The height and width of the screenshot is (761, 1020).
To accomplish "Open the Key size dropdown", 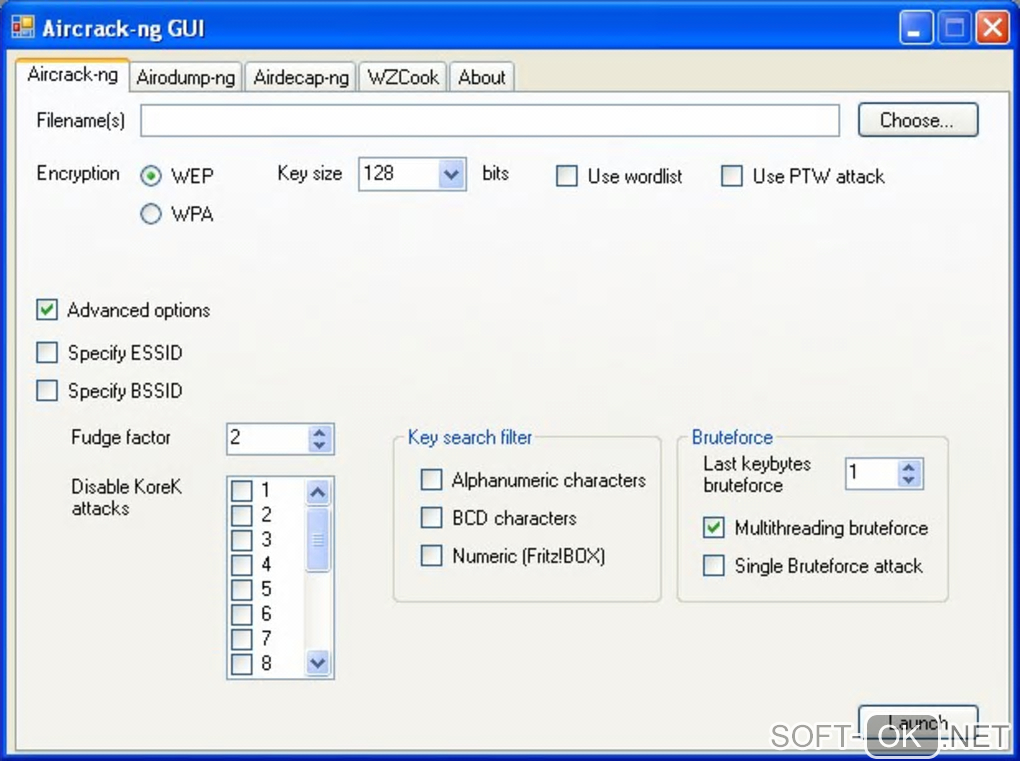I will point(451,174).
